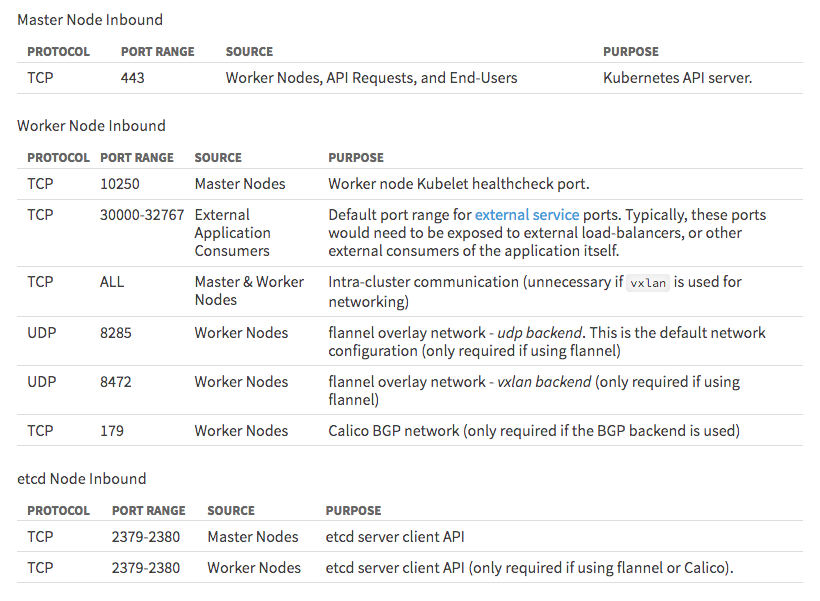The height and width of the screenshot is (601, 820).
Task: Select External Application Consumers source cell
Action: 233,233
